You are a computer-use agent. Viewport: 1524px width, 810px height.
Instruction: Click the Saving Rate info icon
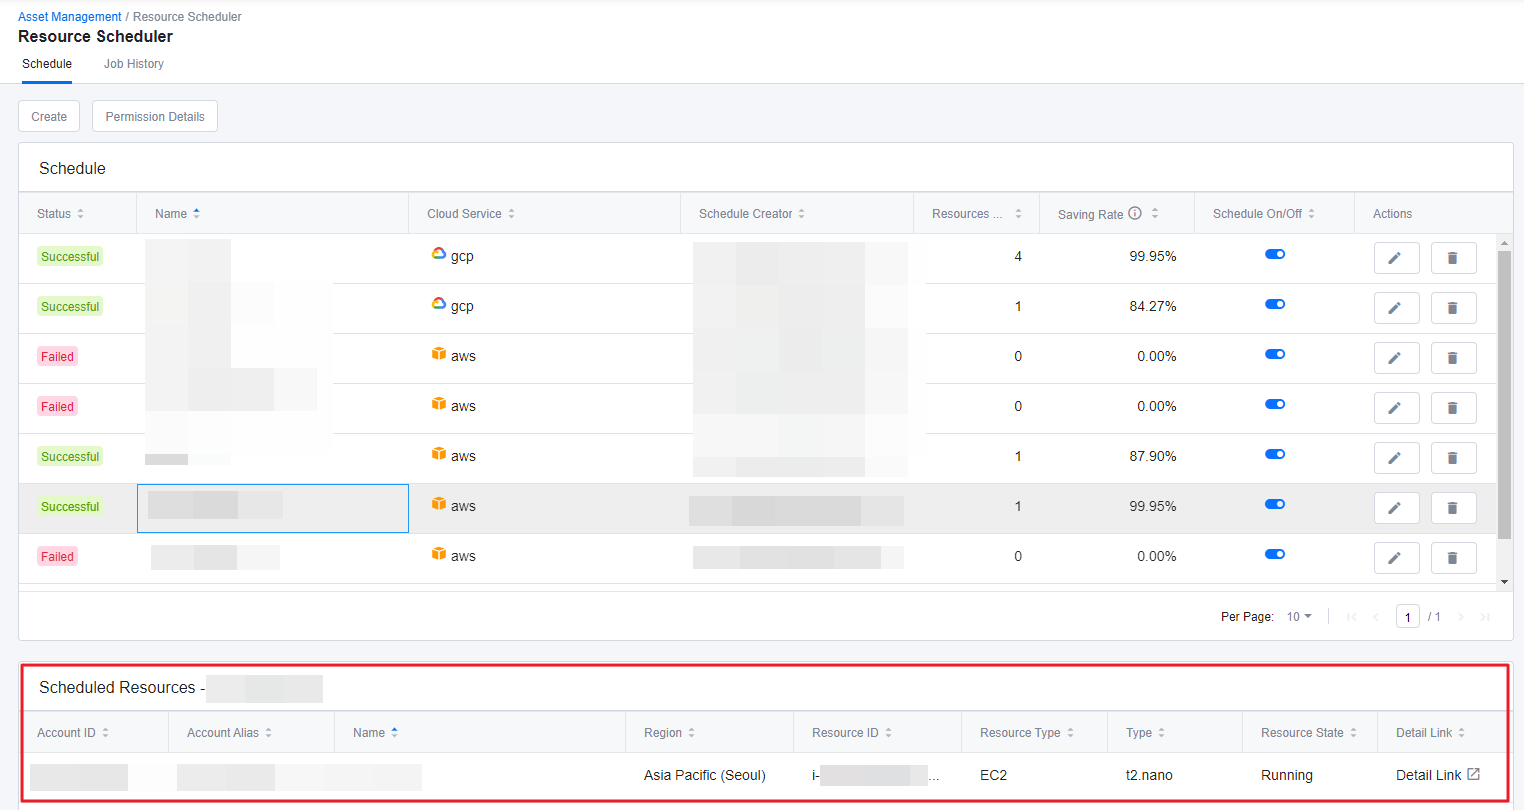coord(1135,213)
